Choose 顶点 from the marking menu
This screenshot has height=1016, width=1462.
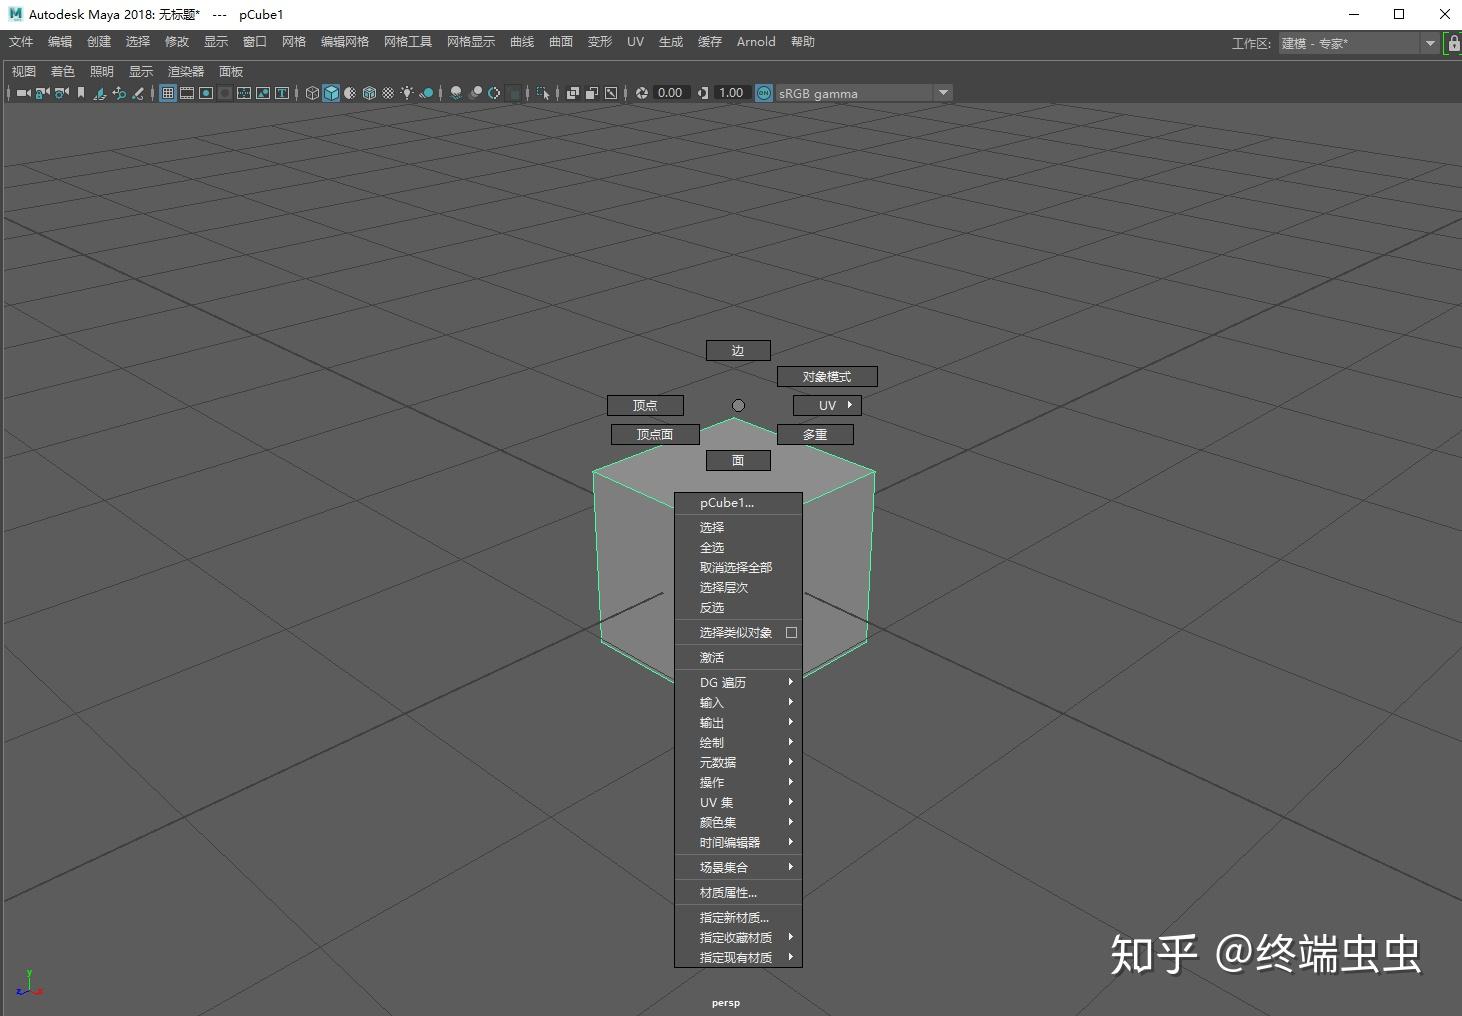coord(645,405)
